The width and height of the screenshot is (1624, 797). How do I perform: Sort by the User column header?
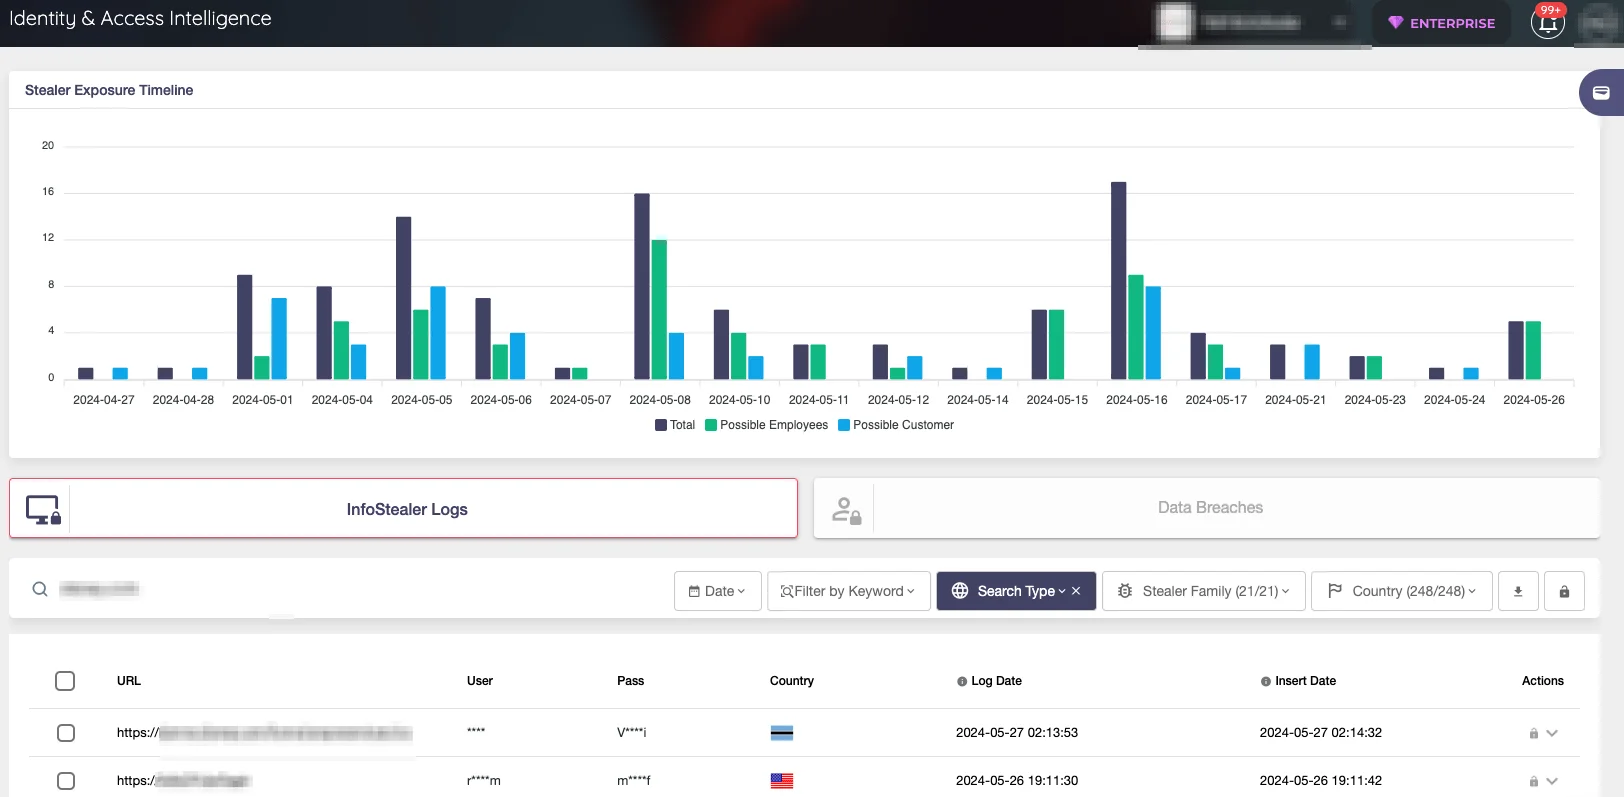480,681
